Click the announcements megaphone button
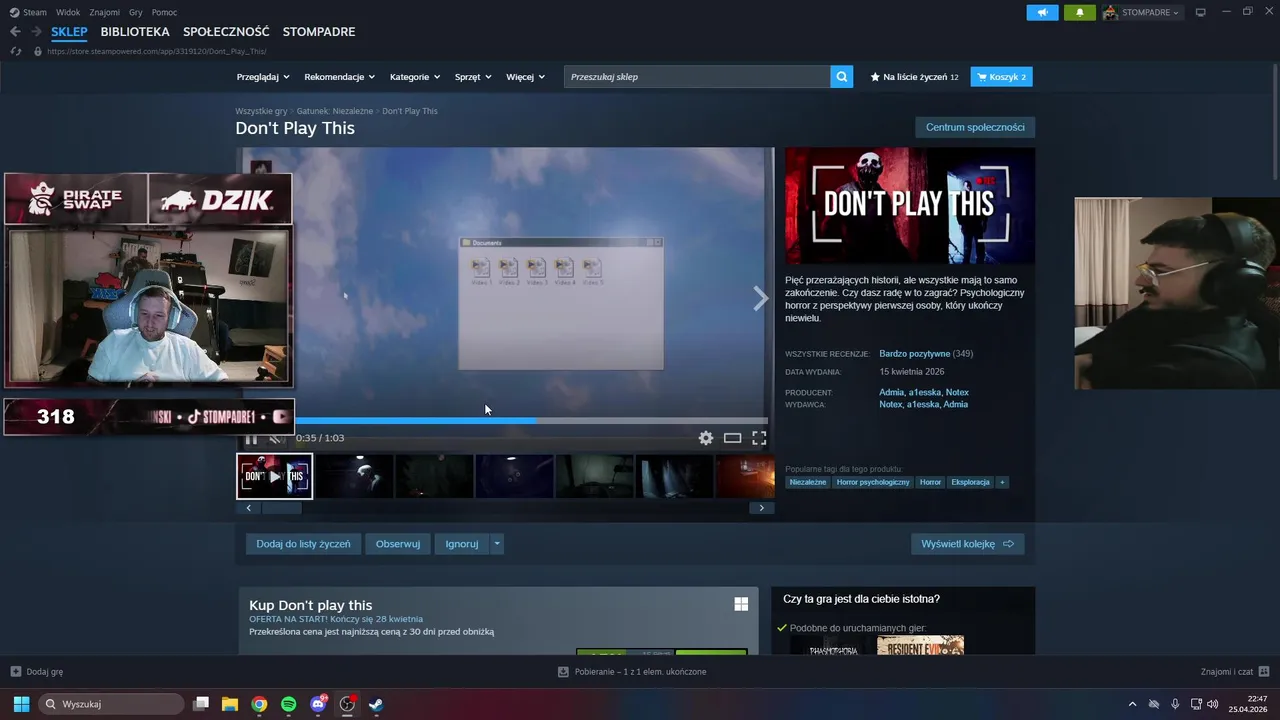 tap(1042, 12)
